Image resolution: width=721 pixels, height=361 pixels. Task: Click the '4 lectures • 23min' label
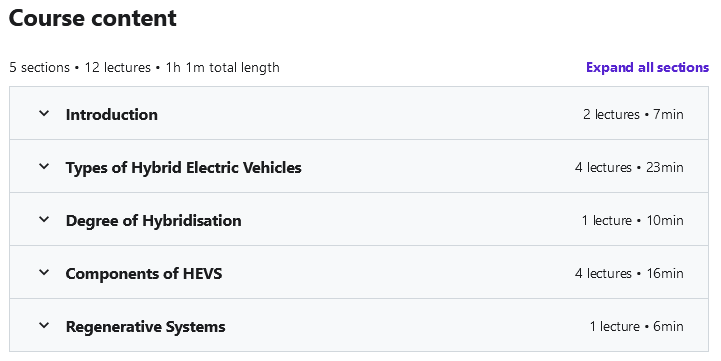pos(629,167)
